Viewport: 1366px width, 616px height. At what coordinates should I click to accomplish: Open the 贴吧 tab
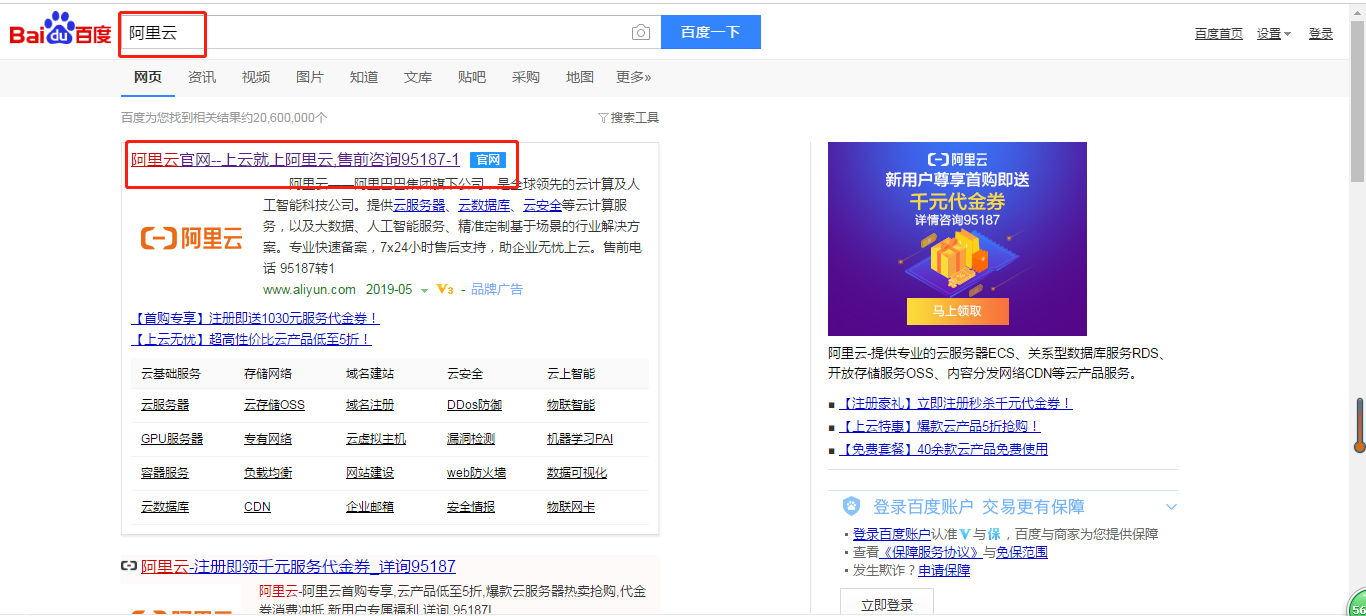(472, 77)
